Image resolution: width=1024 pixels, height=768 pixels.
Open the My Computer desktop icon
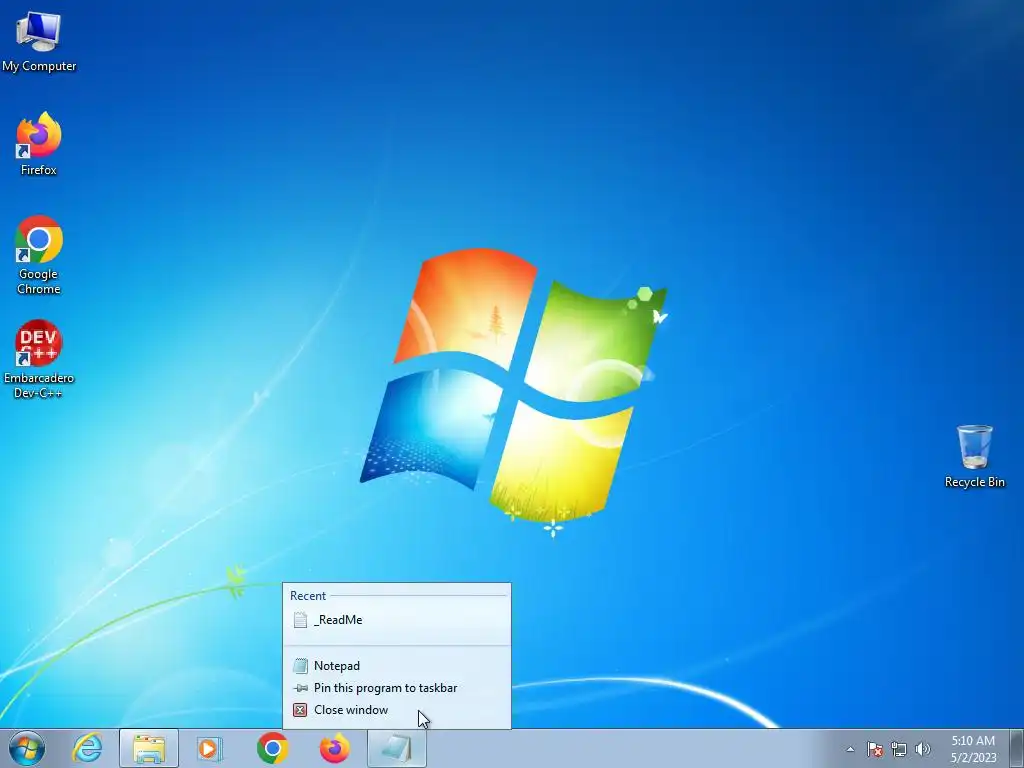click(39, 40)
